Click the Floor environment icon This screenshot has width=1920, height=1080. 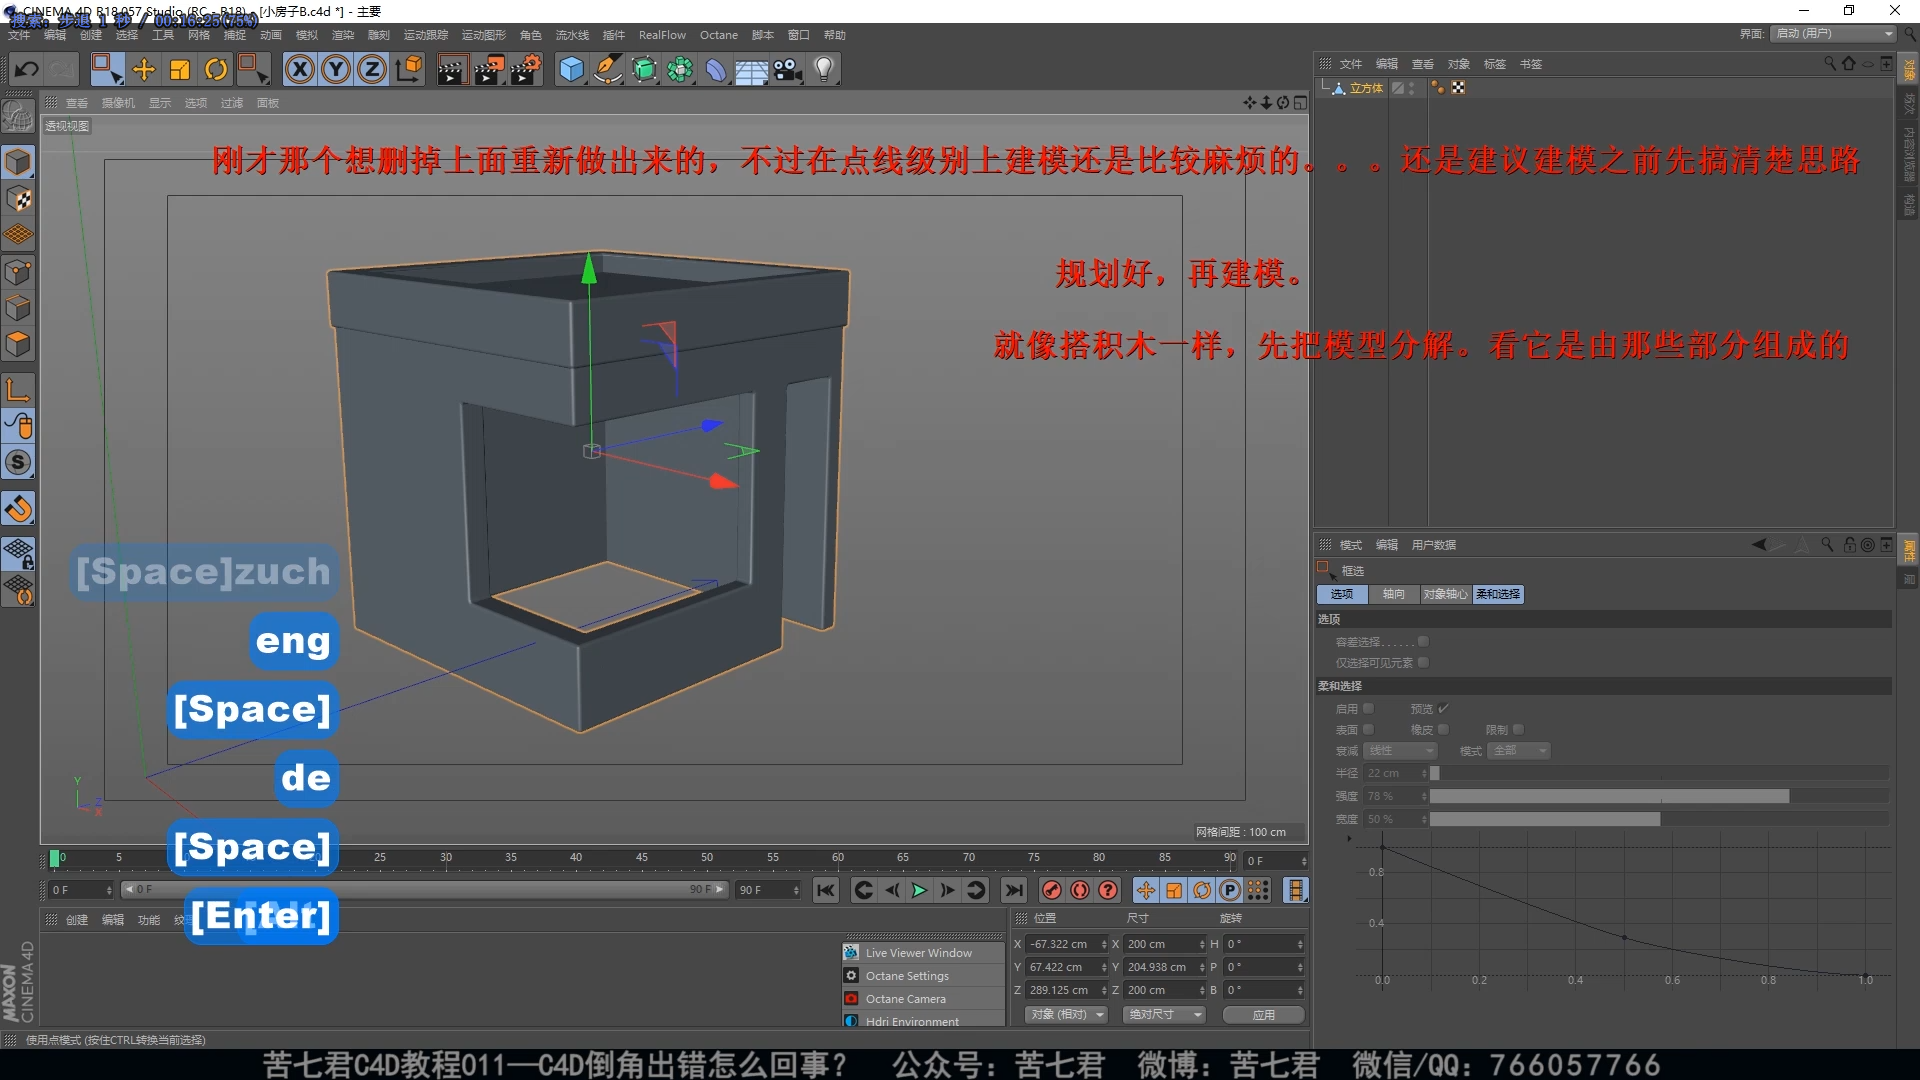point(752,70)
